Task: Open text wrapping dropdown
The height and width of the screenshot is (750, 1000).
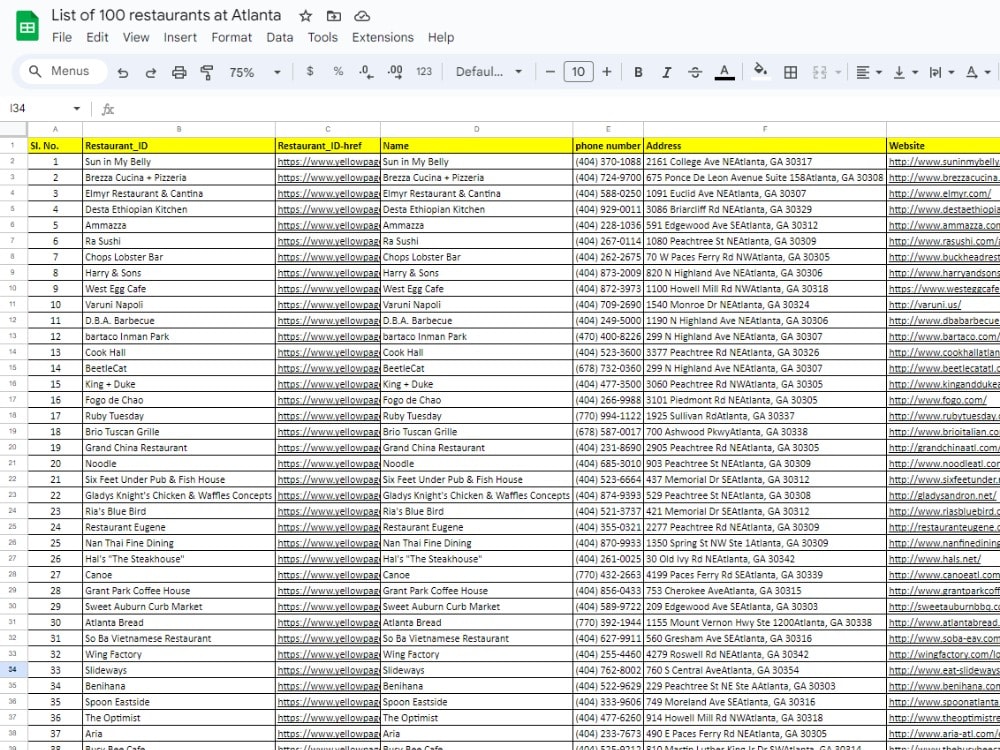Action: pyautogui.click(x=942, y=72)
